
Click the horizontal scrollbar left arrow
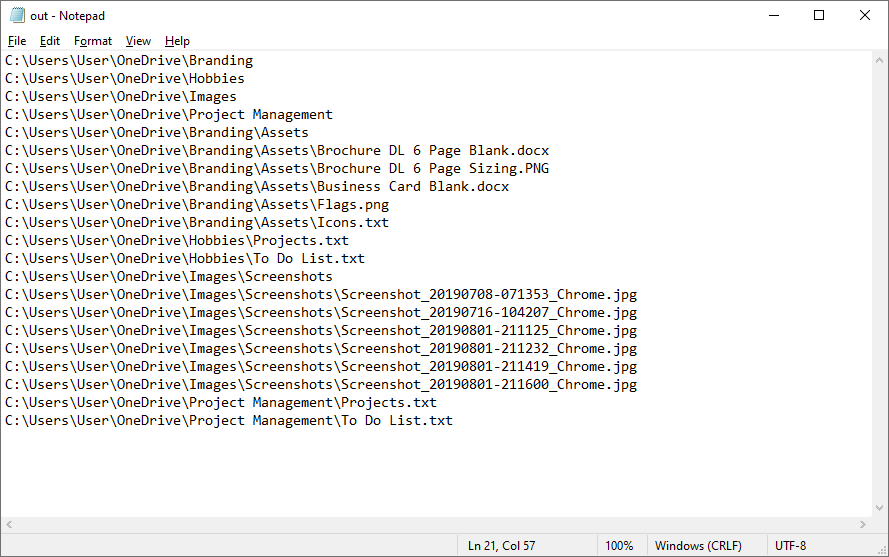9,525
